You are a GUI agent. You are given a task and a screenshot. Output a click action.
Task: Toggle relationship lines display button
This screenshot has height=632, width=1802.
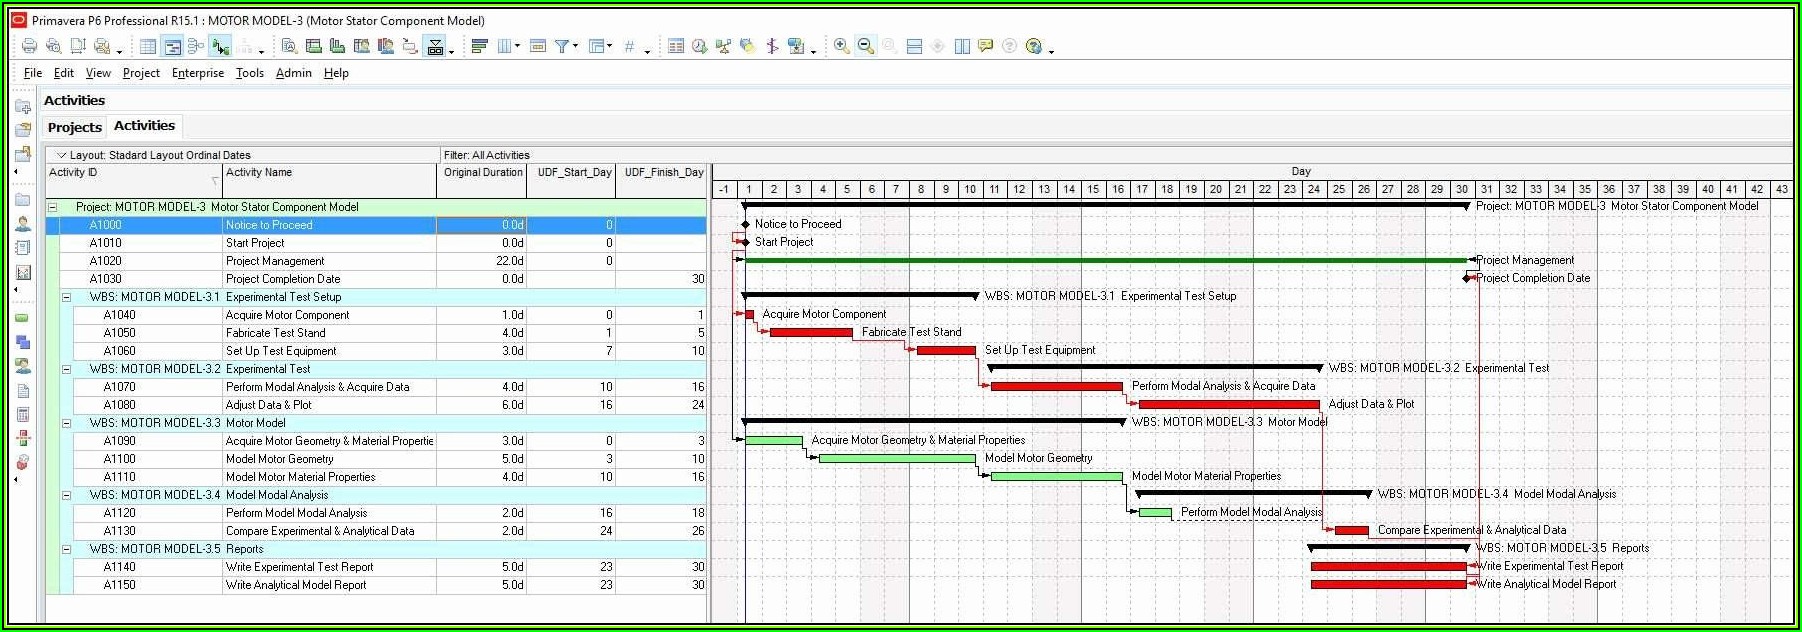[220, 46]
